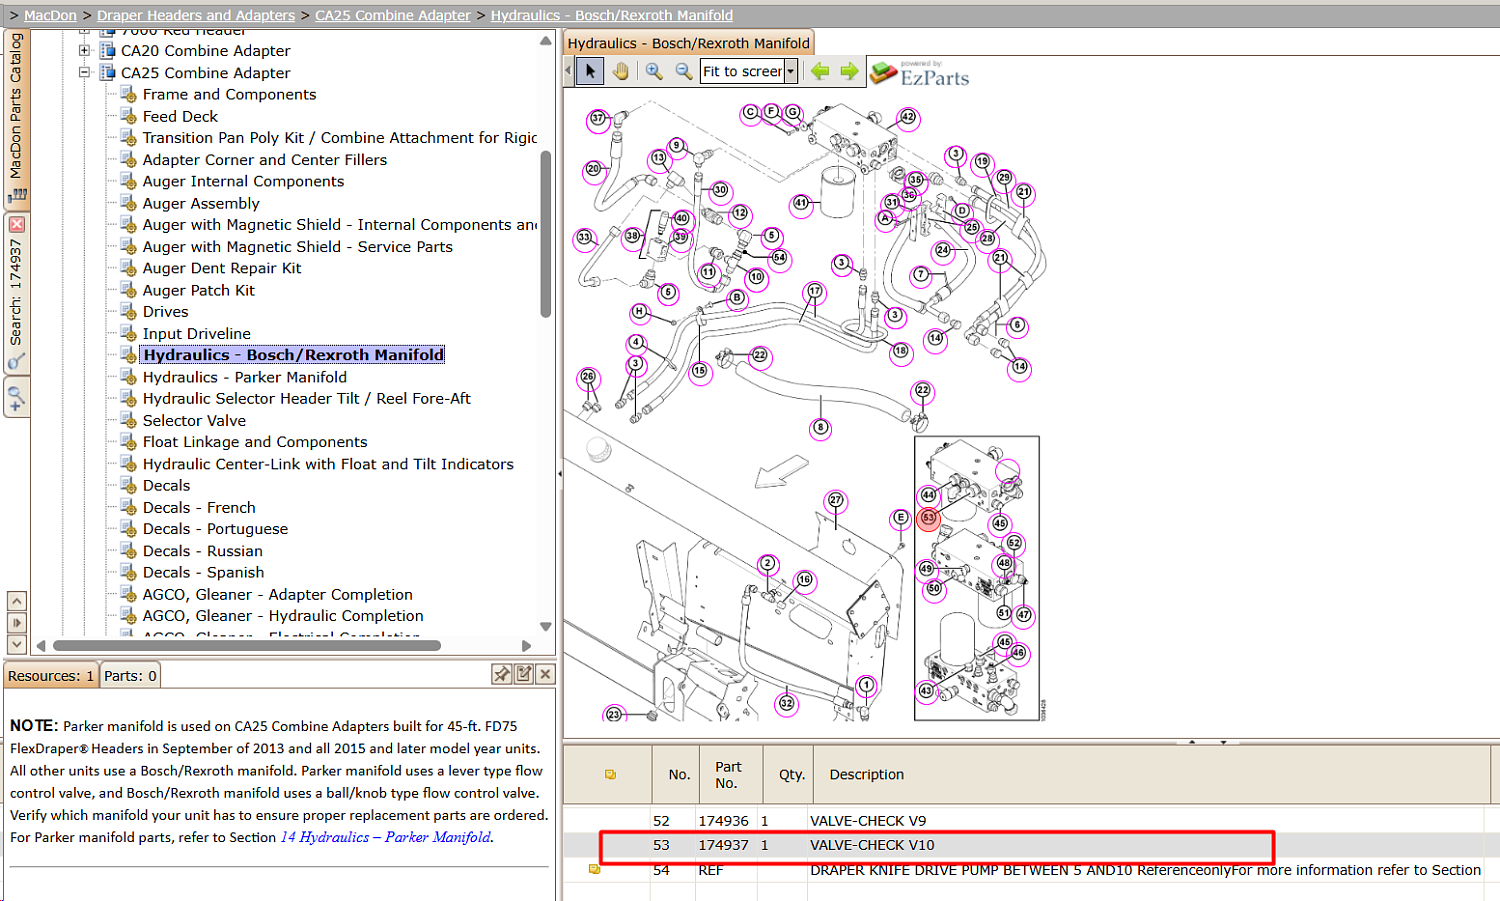Zoom out of the diagram

(684, 71)
